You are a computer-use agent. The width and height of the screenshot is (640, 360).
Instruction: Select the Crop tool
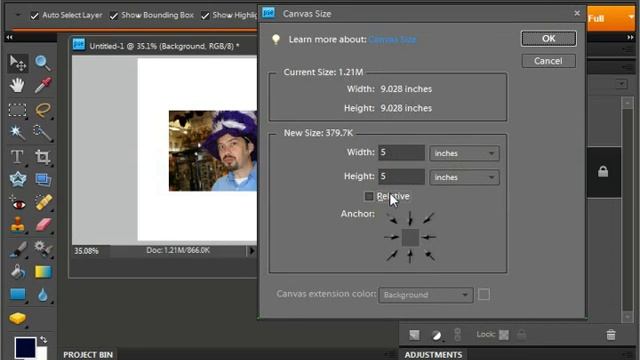coord(42,157)
